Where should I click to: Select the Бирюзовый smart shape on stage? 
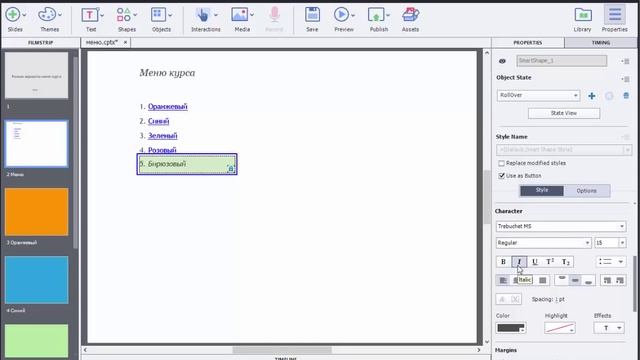[187, 164]
